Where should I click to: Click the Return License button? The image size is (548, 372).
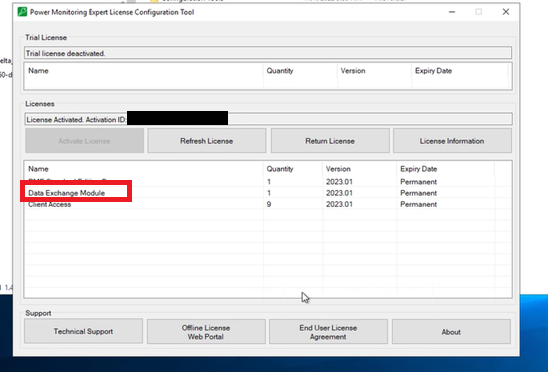tap(330, 141)
